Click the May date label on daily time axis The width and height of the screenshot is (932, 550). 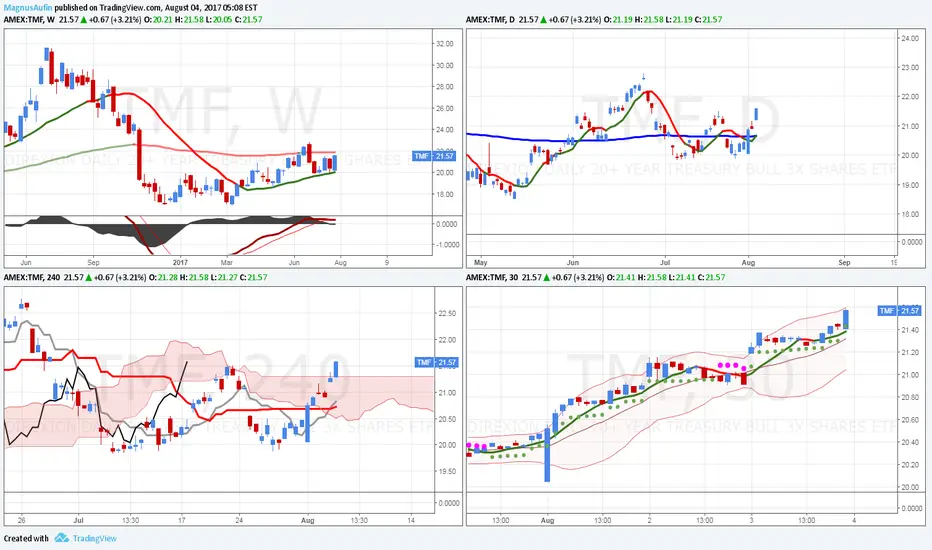coord(480,262)
